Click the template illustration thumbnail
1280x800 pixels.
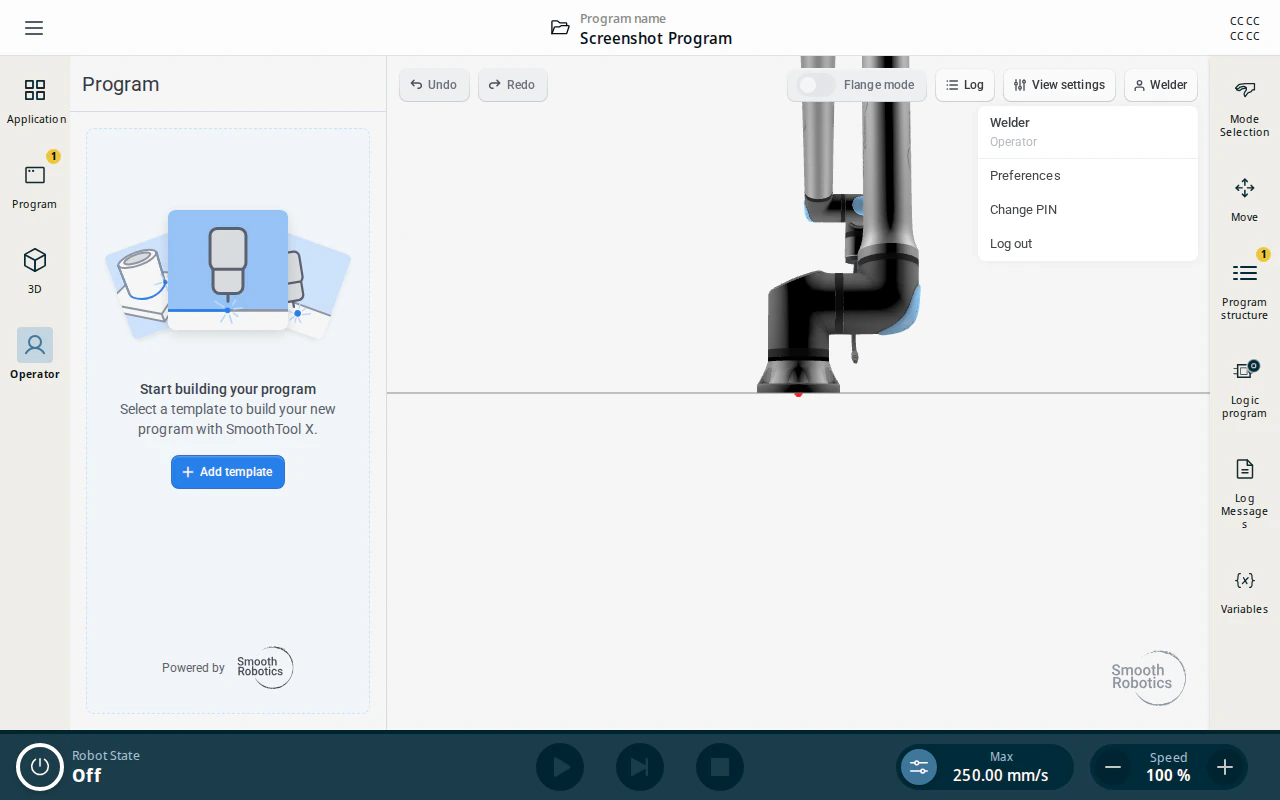click(x=228, y=272)
